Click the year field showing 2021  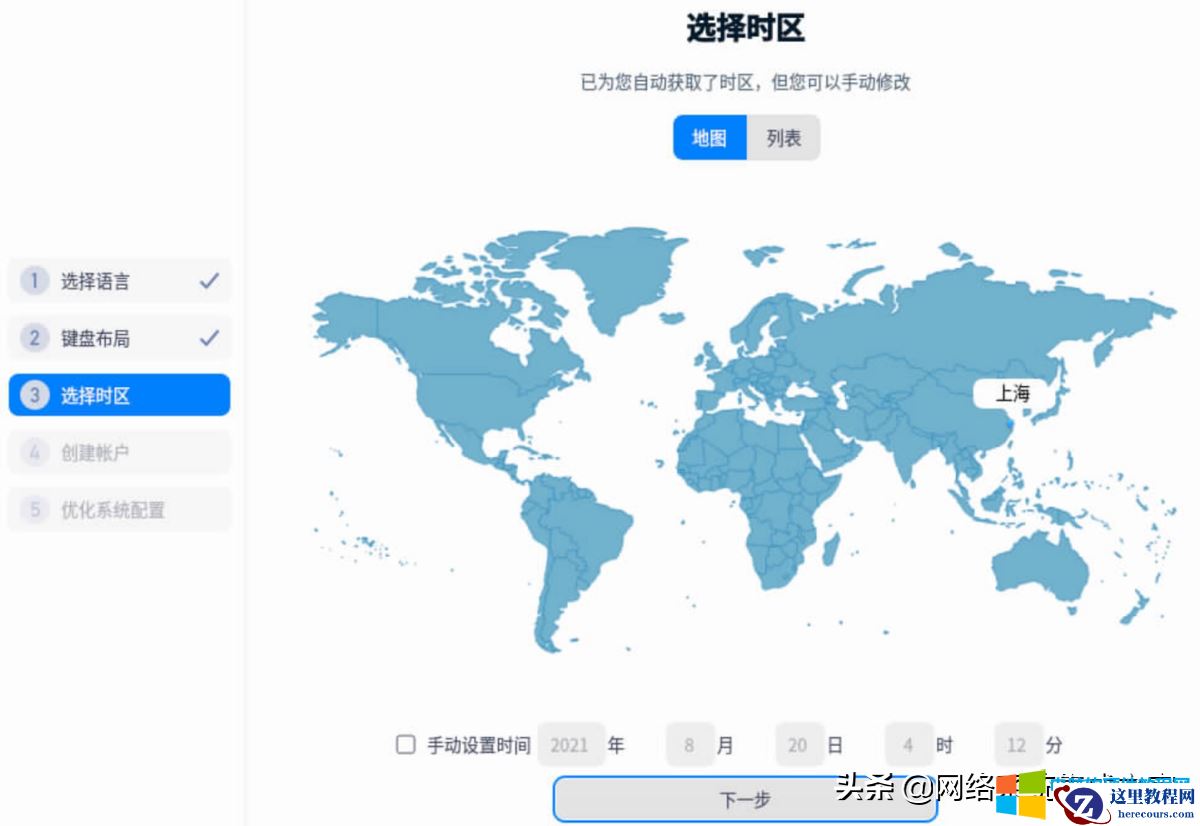571,744
